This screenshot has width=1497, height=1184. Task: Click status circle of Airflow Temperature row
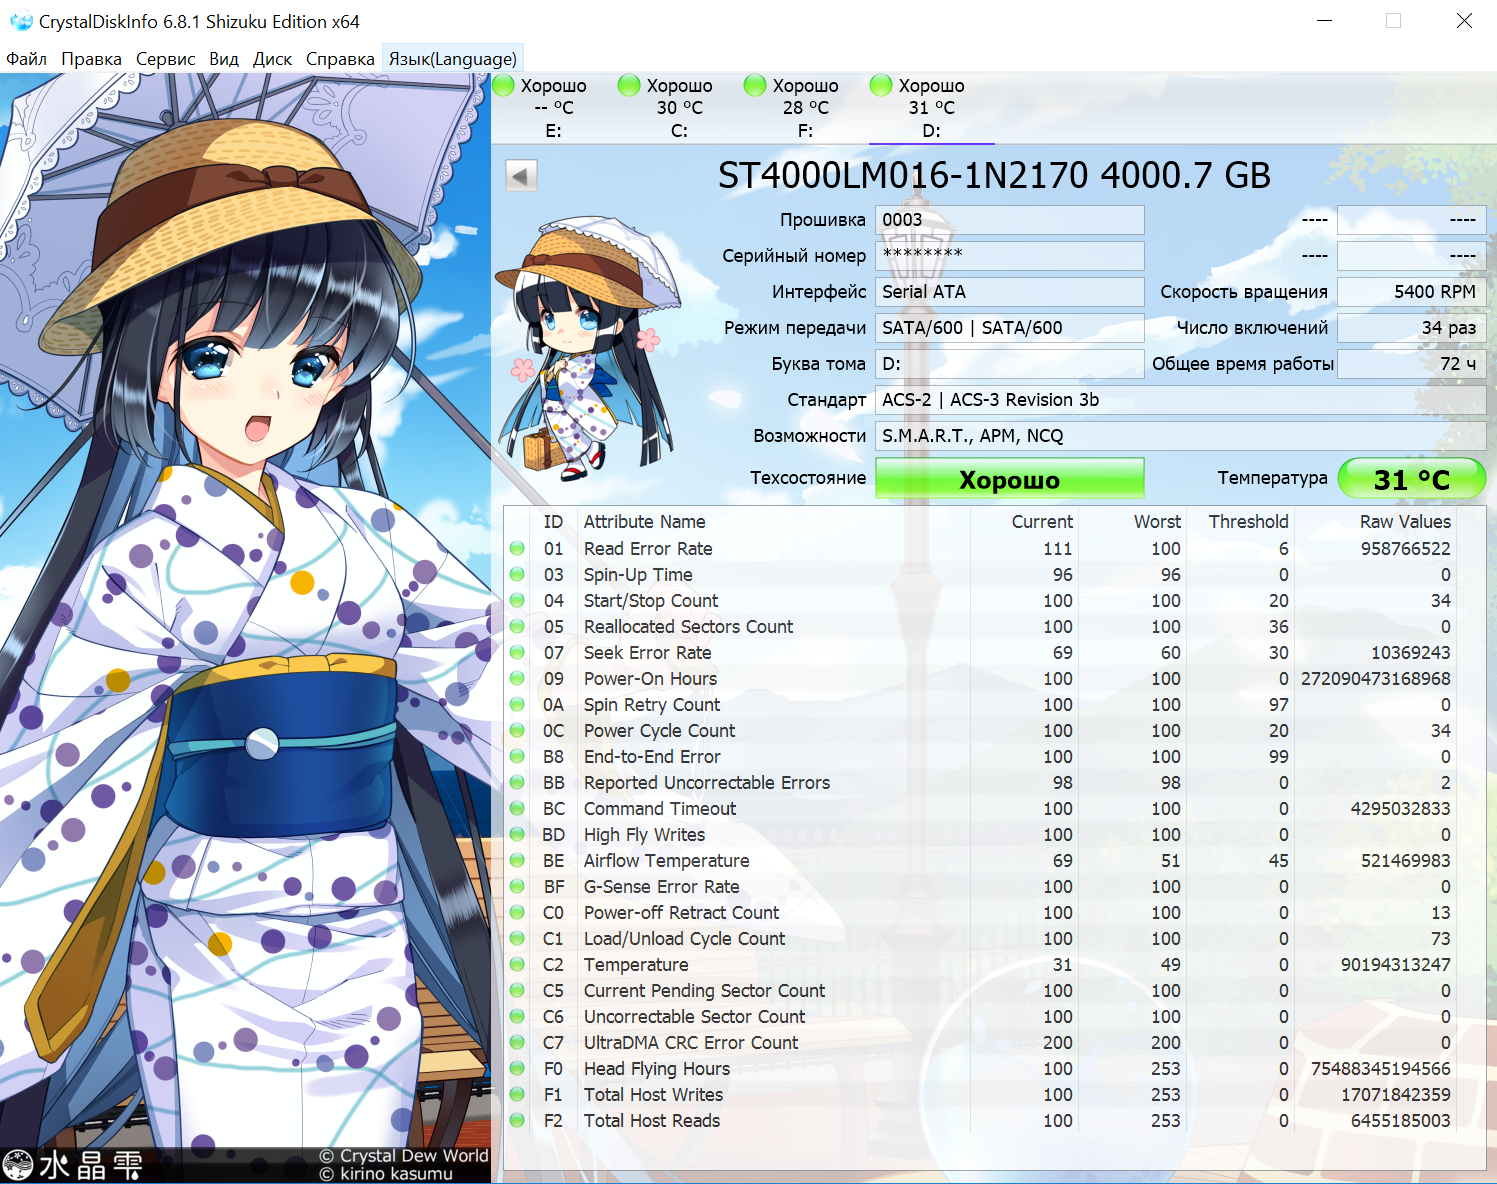(x=517, y=860)
